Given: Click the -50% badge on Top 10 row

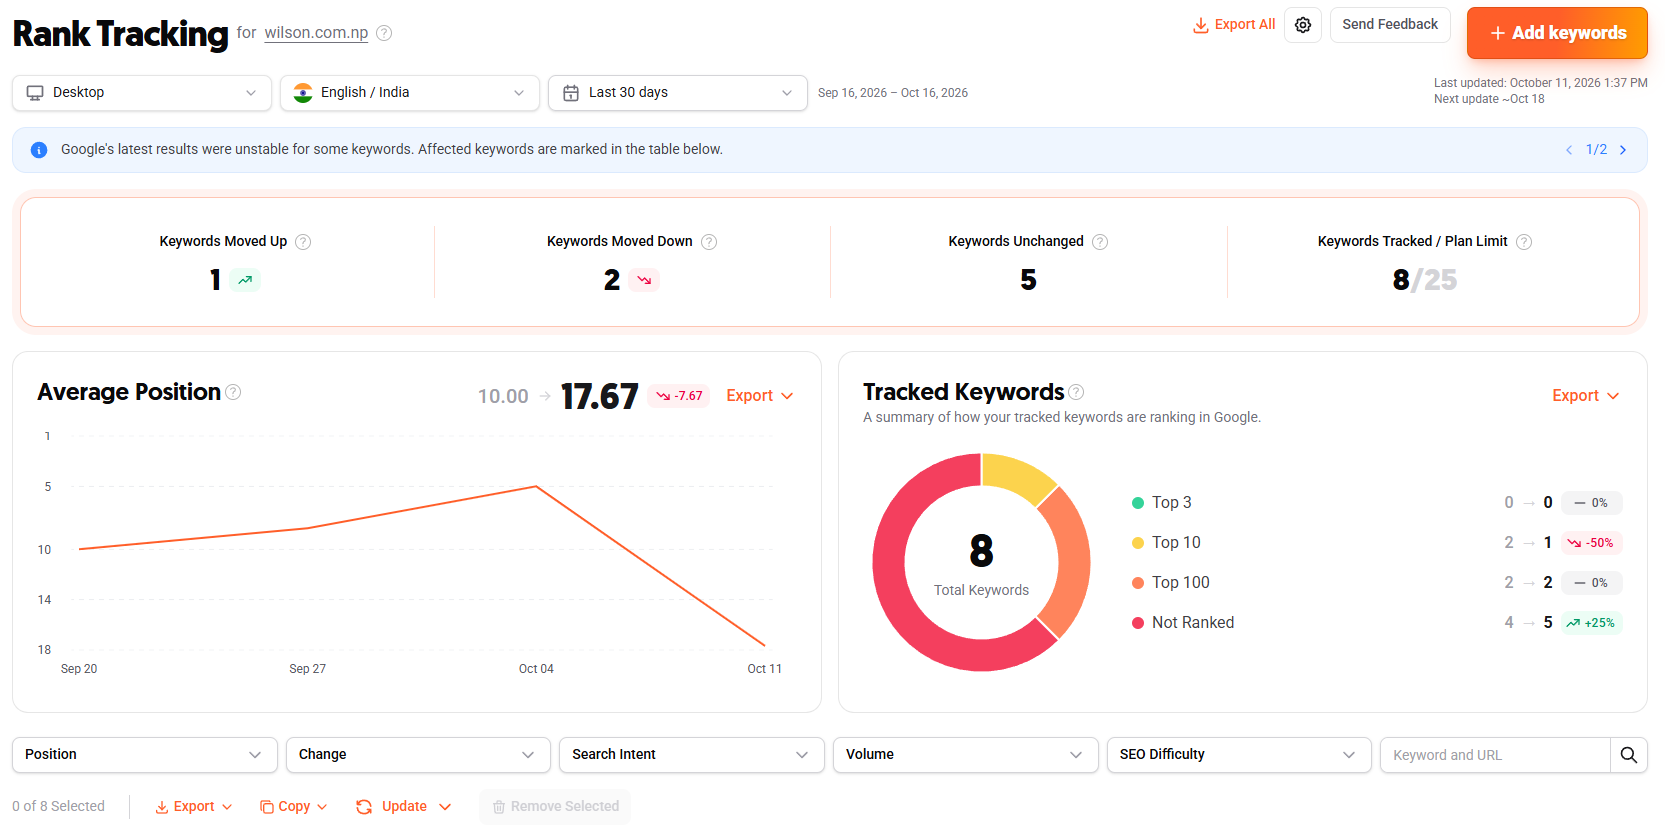Looking at the screenshot, I should [x=1591, y=543].
